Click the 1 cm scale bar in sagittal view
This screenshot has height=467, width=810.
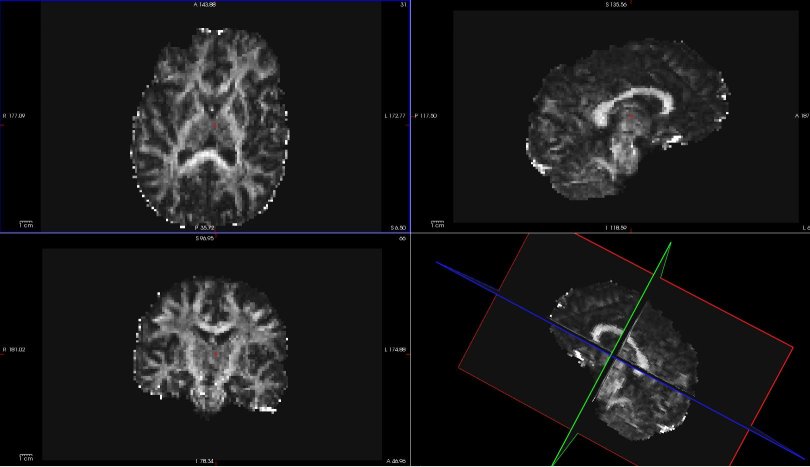438,224
